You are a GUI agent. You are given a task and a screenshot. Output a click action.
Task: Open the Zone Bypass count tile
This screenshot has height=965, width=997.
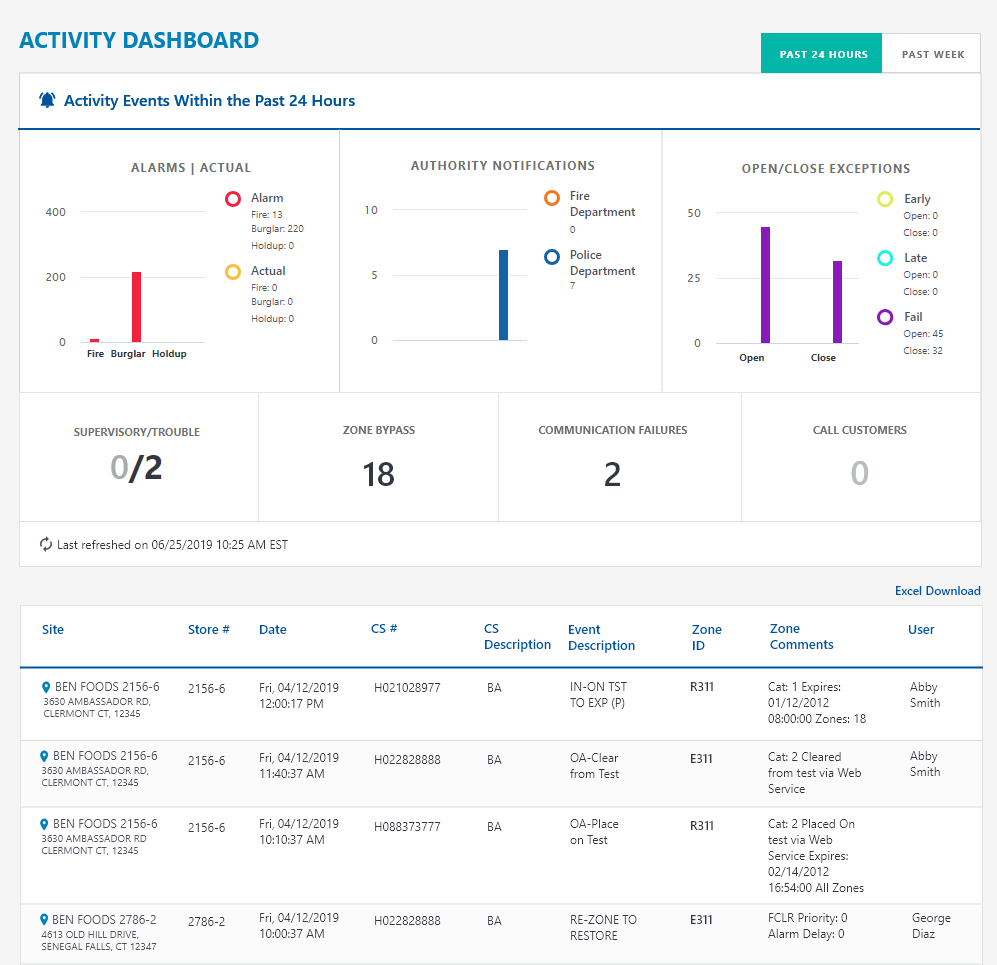tap(378, 458)
